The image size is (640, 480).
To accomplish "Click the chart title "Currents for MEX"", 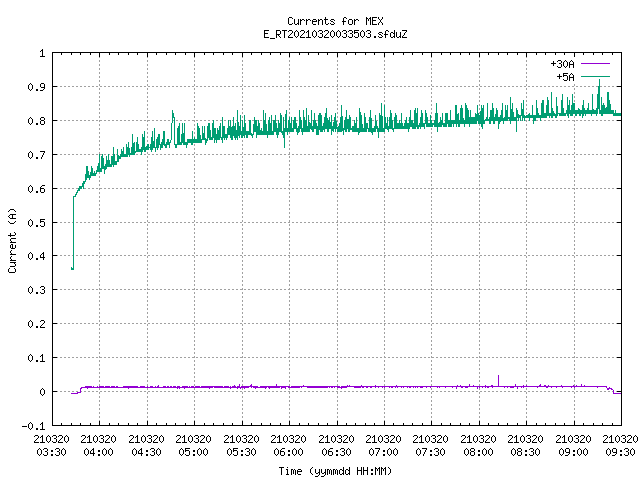I will (335, 21).
